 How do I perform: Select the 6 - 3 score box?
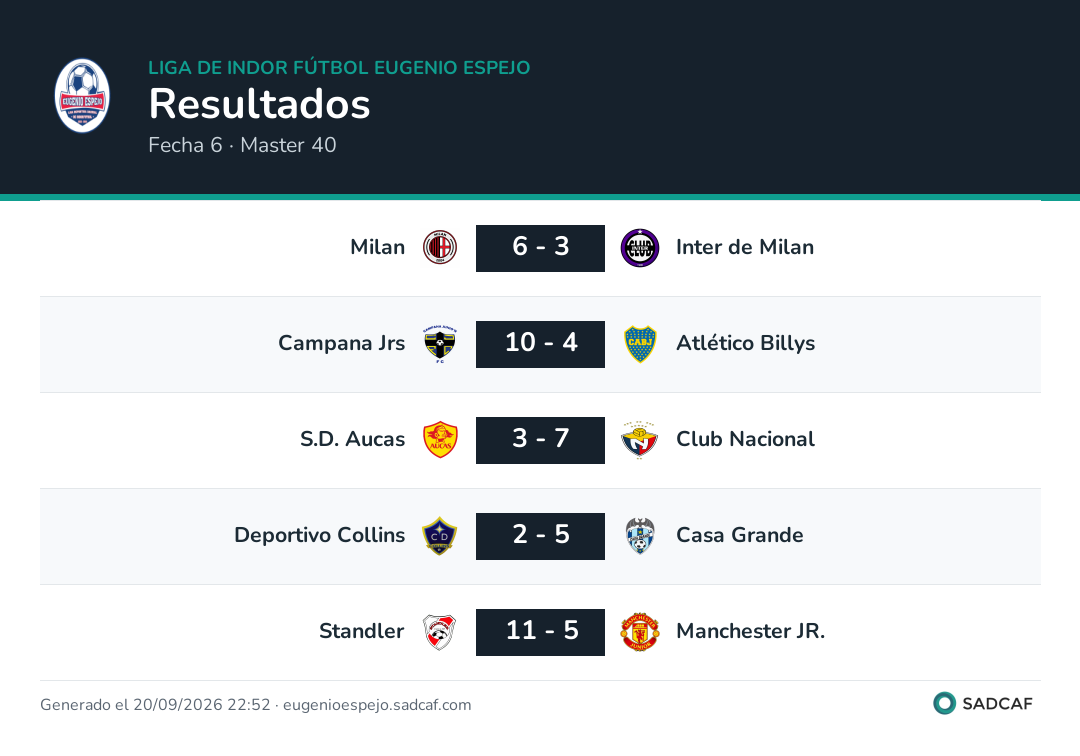pos(541,248)
